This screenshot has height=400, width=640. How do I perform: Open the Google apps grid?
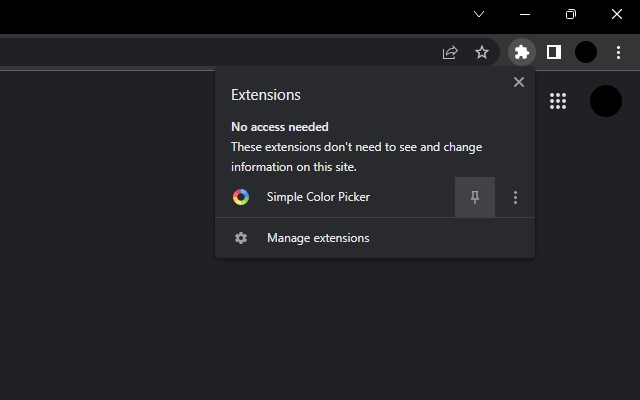pos(558,101)
